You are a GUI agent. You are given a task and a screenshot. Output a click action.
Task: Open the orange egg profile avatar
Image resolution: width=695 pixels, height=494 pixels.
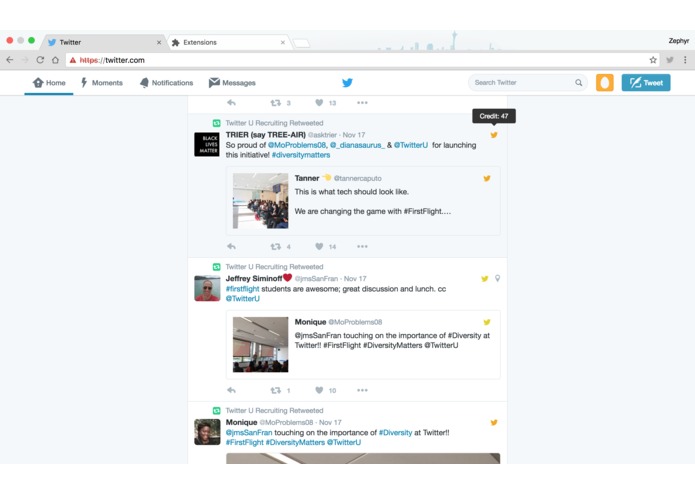605,82
